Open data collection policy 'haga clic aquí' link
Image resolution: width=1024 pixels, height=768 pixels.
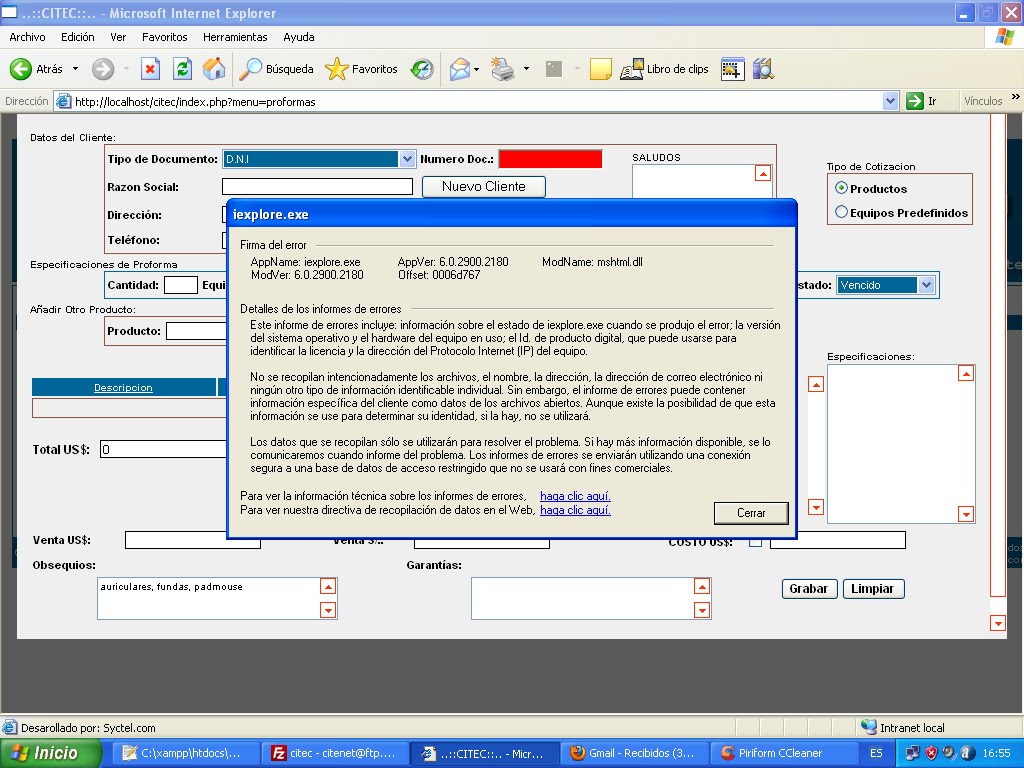click(575, 510)
